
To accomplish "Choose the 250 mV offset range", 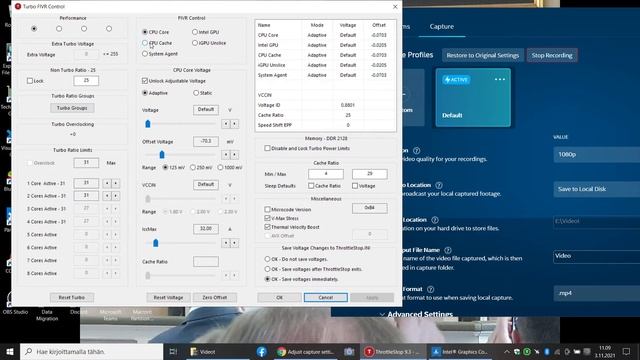I will (x=193, y=167).
